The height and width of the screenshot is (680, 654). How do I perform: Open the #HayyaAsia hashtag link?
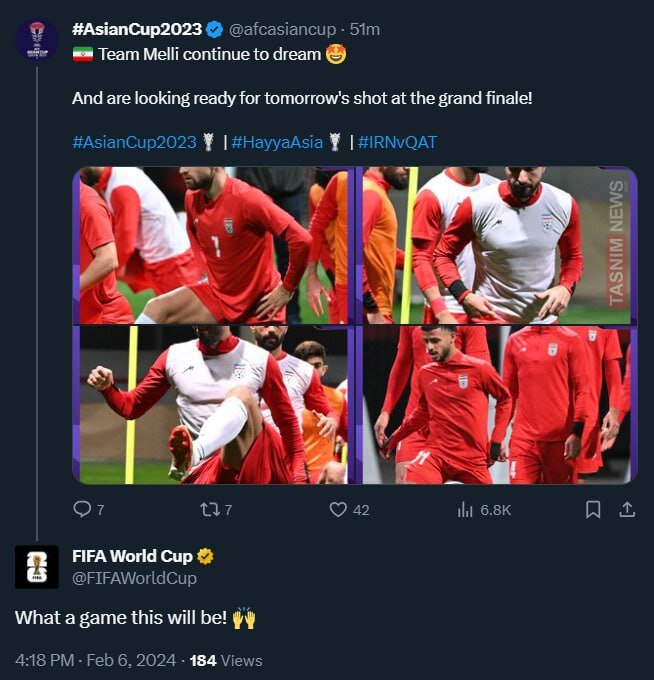click(277, 142)
